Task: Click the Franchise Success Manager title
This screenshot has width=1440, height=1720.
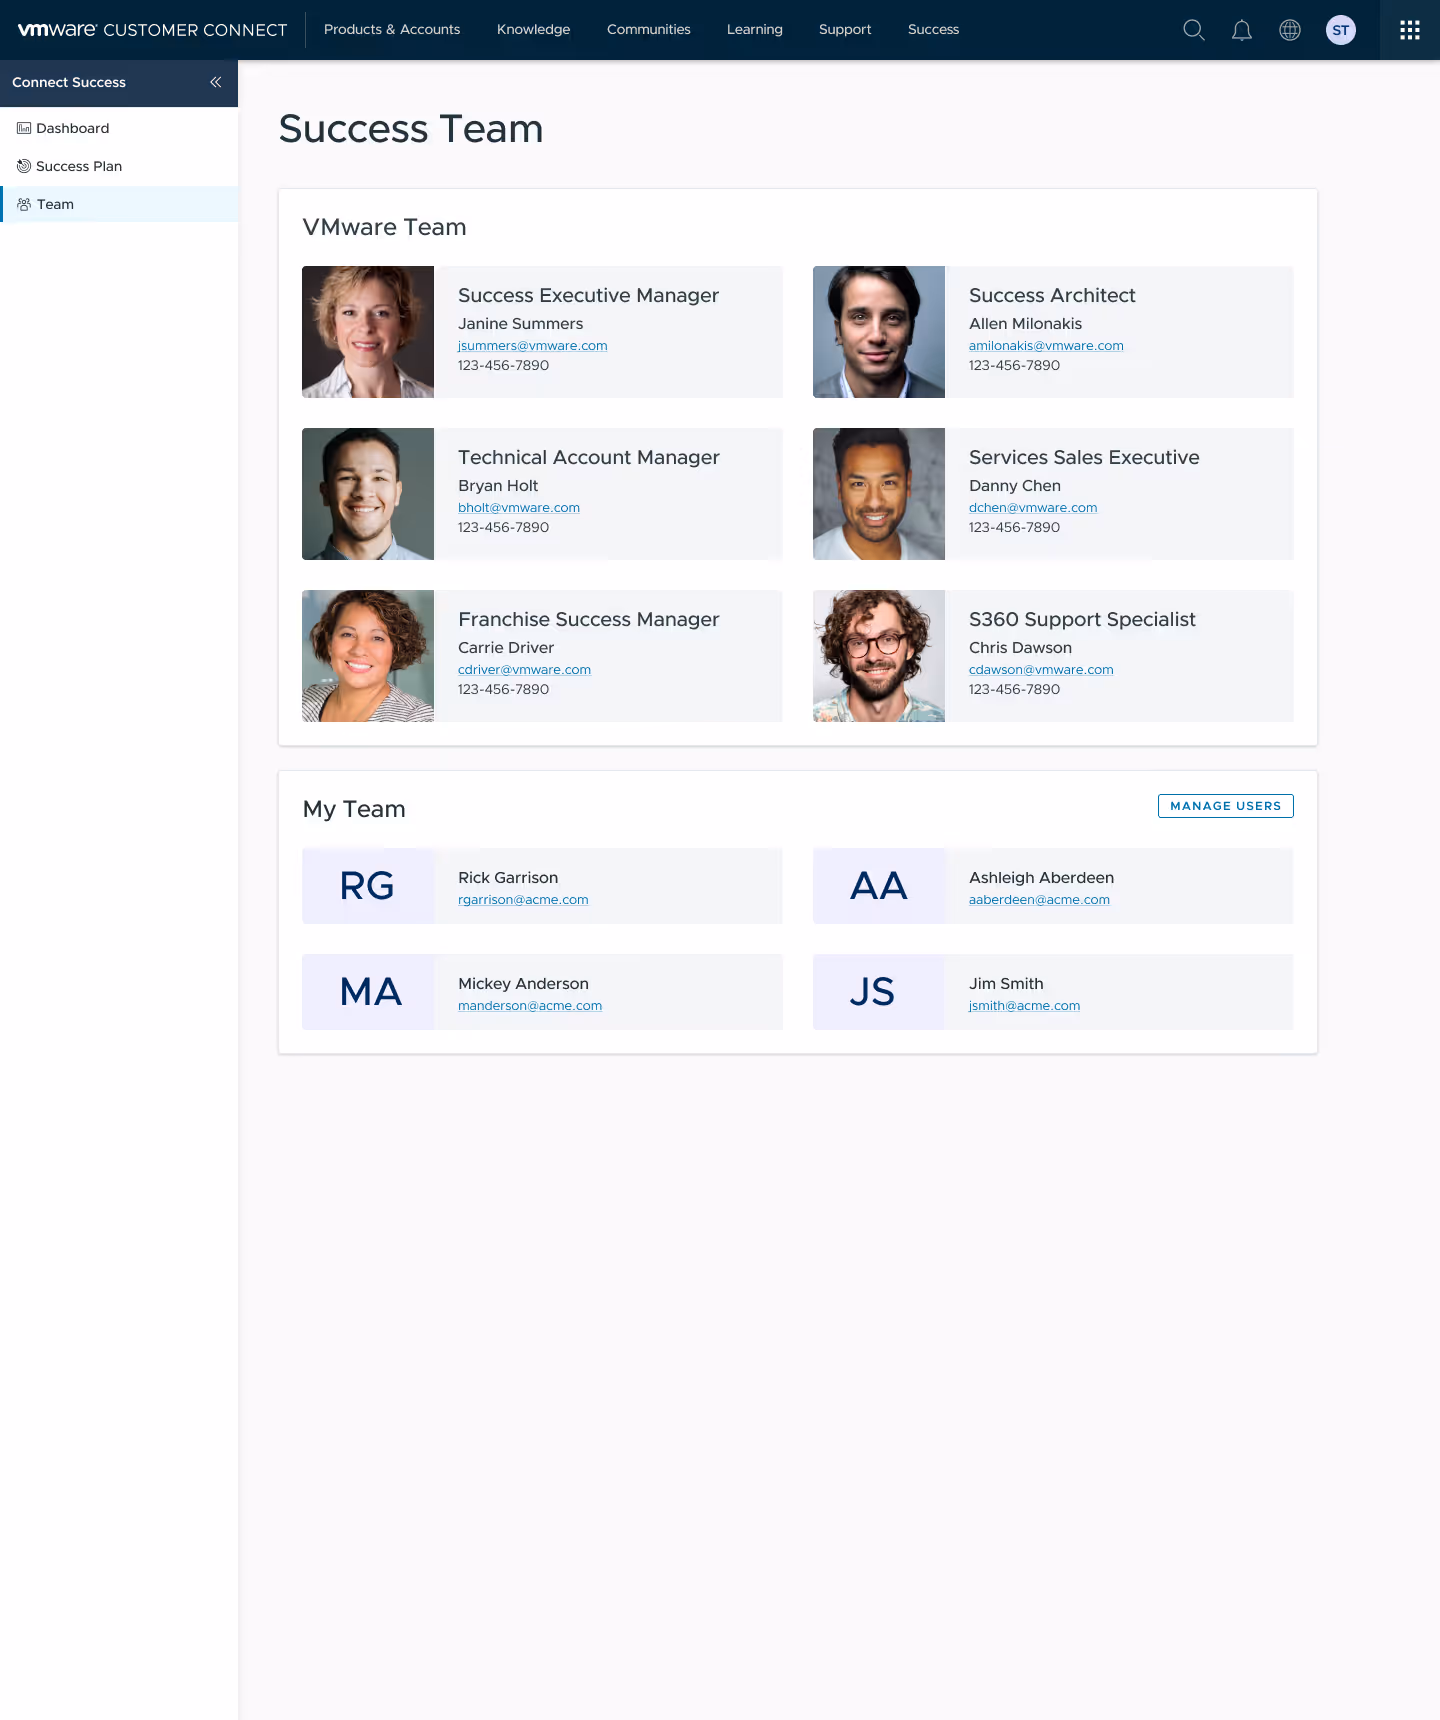Action: point(589,619)
